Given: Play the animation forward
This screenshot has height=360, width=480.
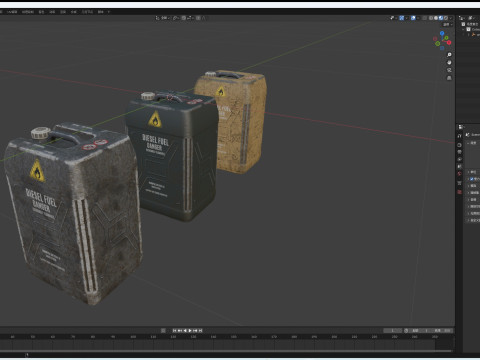Looking at the screenshot, I should point(190,330).
